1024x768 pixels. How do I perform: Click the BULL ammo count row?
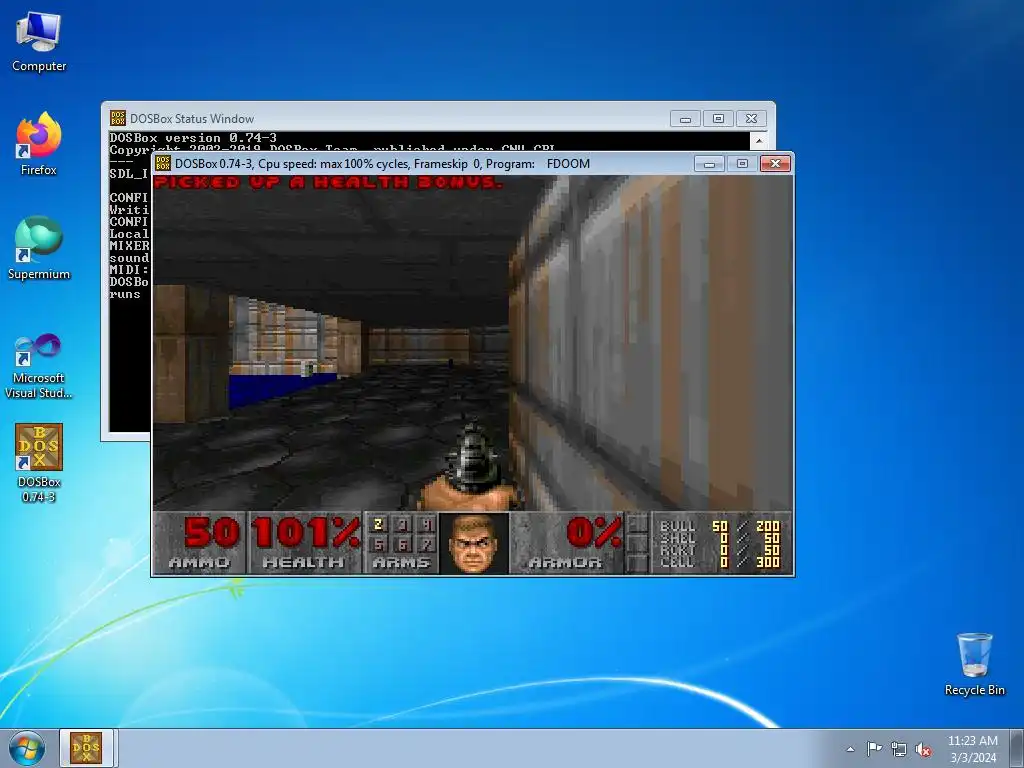[x=720, y=525]
